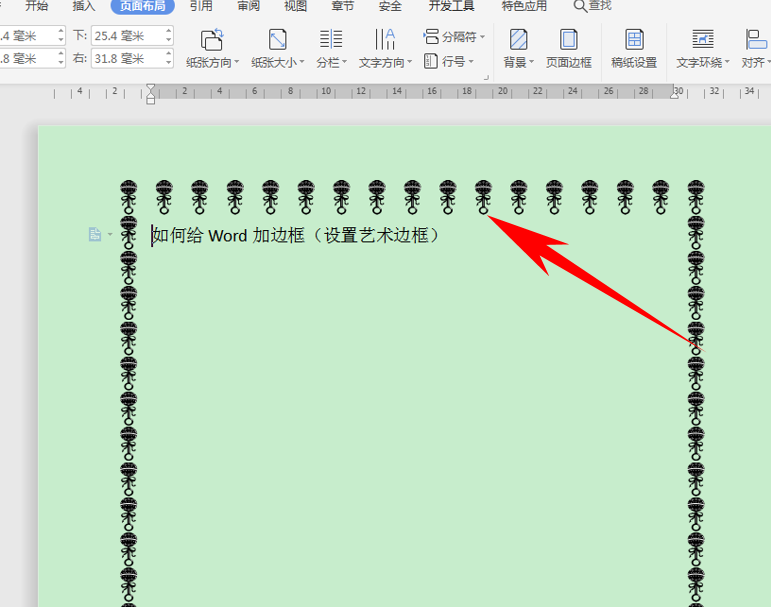Expand the 分隔符 dropdown arrow
Image resolution: width=771 pixels, height=607 pixels.
[482, 37]
